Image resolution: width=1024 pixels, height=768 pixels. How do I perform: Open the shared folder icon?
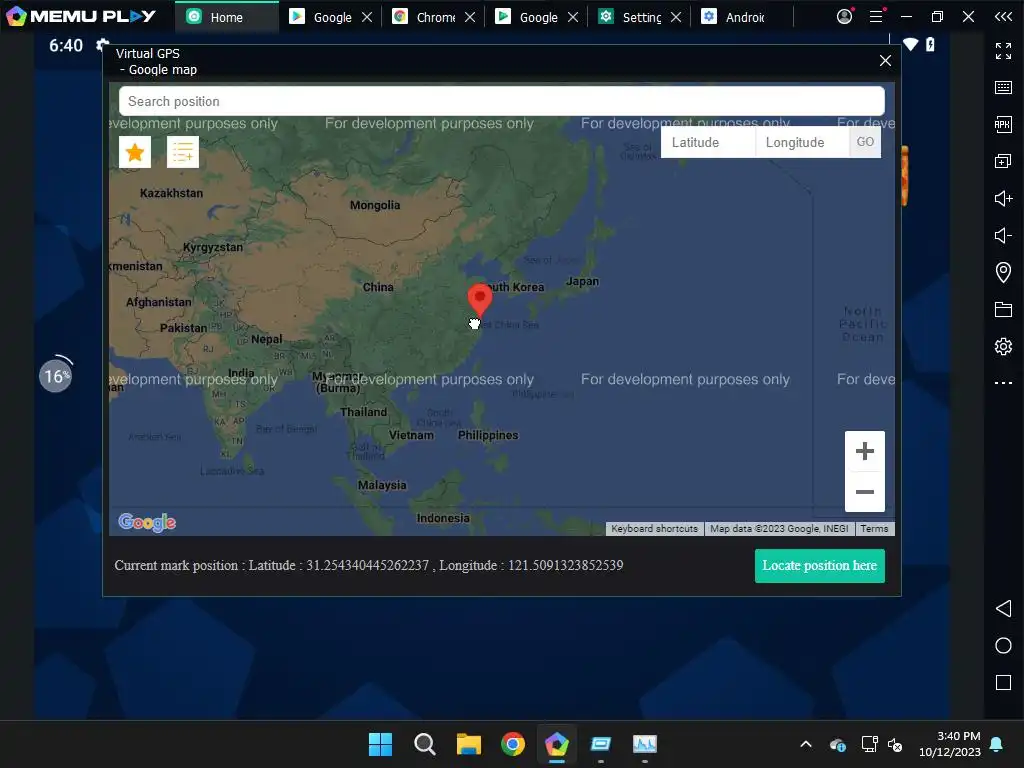coord(1003,310)
